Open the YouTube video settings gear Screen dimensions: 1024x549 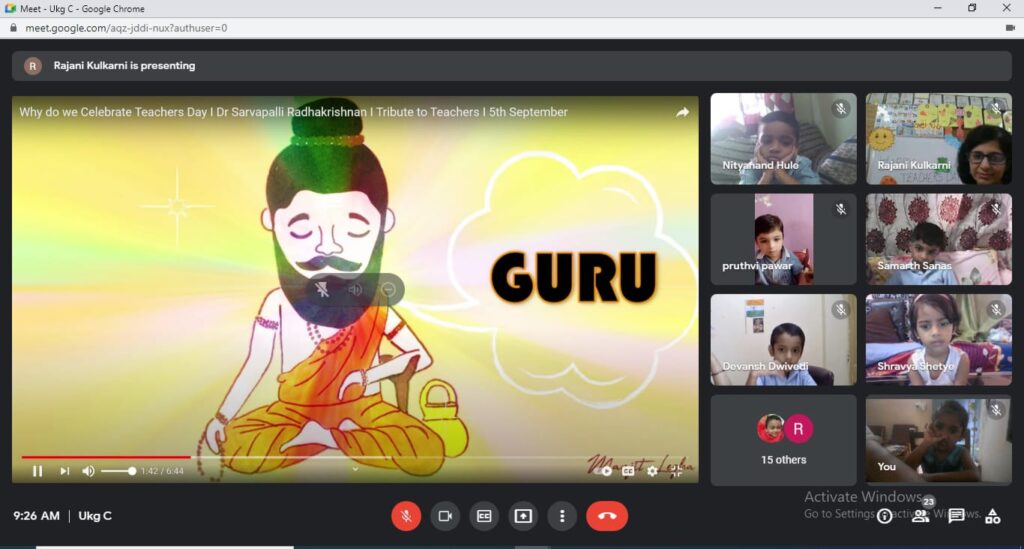(x=652, y=471)
